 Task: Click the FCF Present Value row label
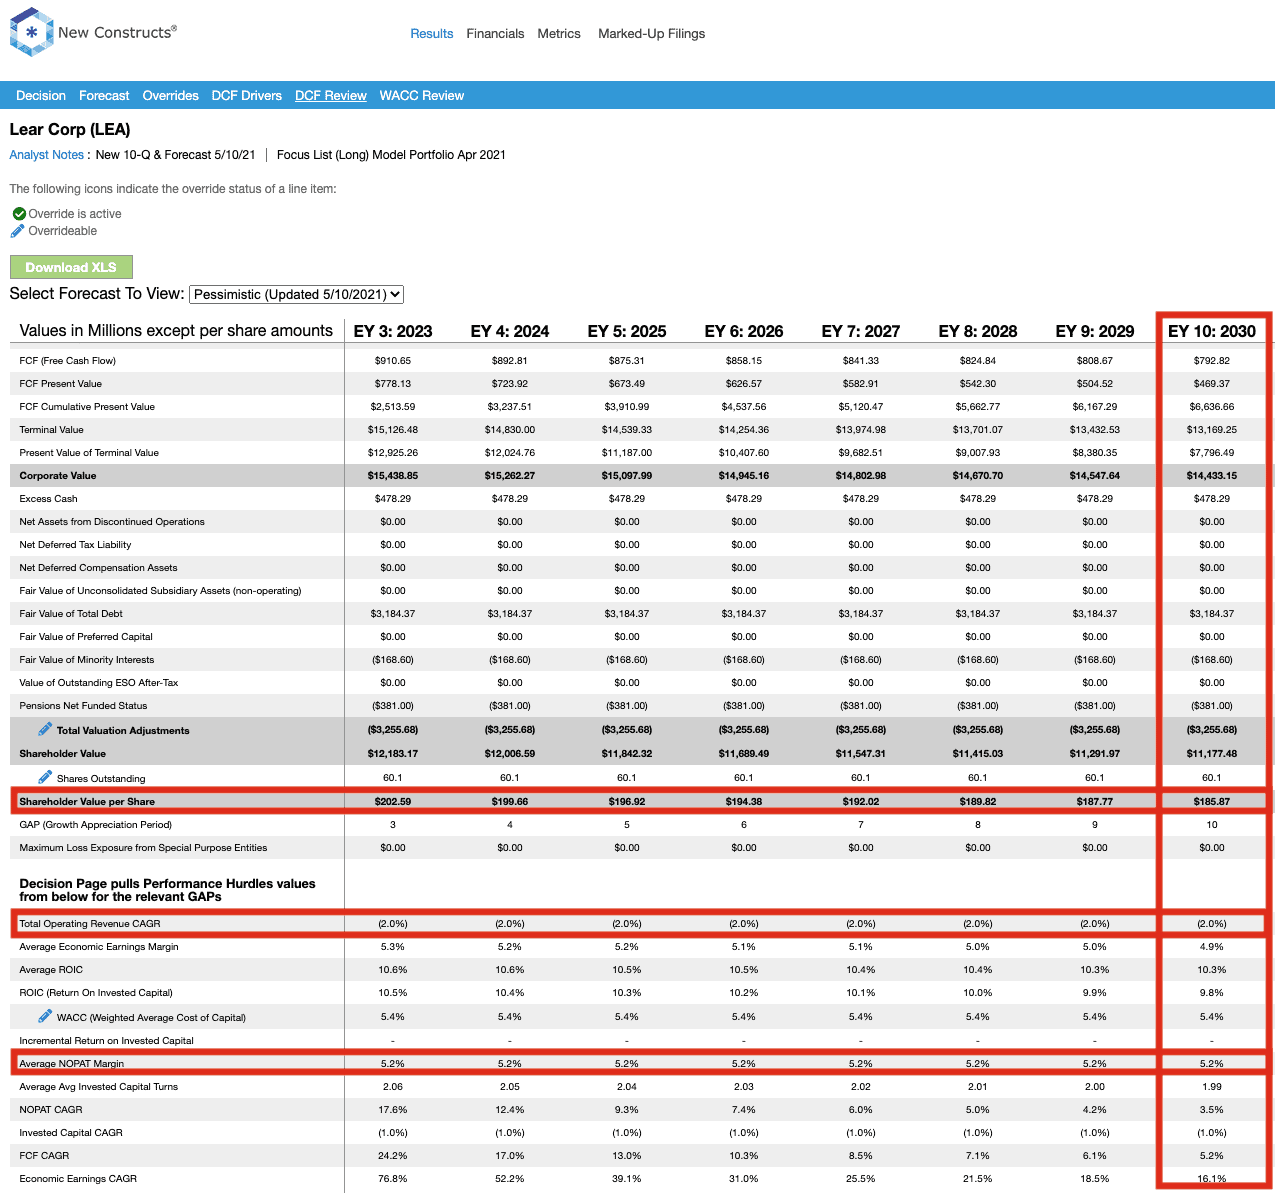pos(61,384)
